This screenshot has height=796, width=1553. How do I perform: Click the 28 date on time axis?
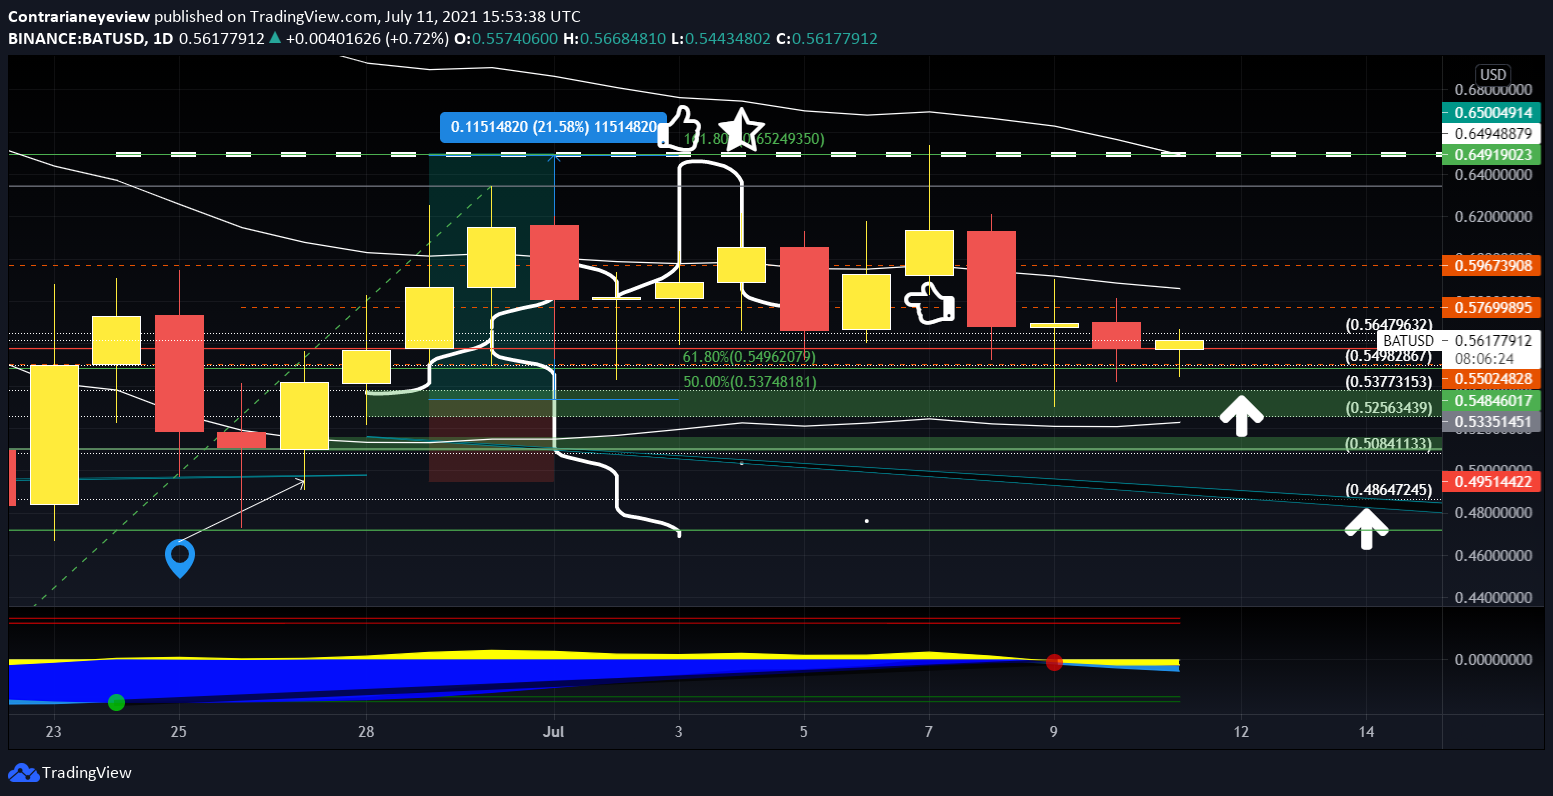pos(366,732)
